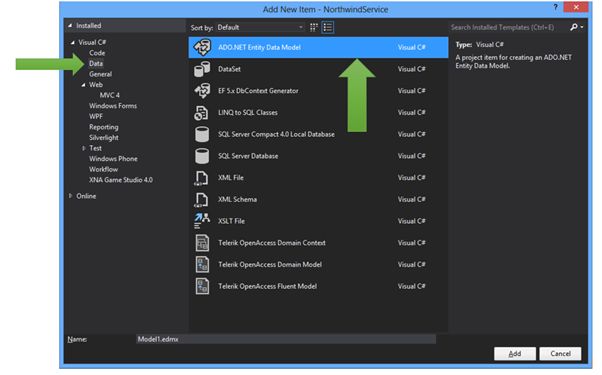The height and width of the screenshot is (375, 602).
Task: Collapse the Installed section
Action: click(x=70, y=26)
